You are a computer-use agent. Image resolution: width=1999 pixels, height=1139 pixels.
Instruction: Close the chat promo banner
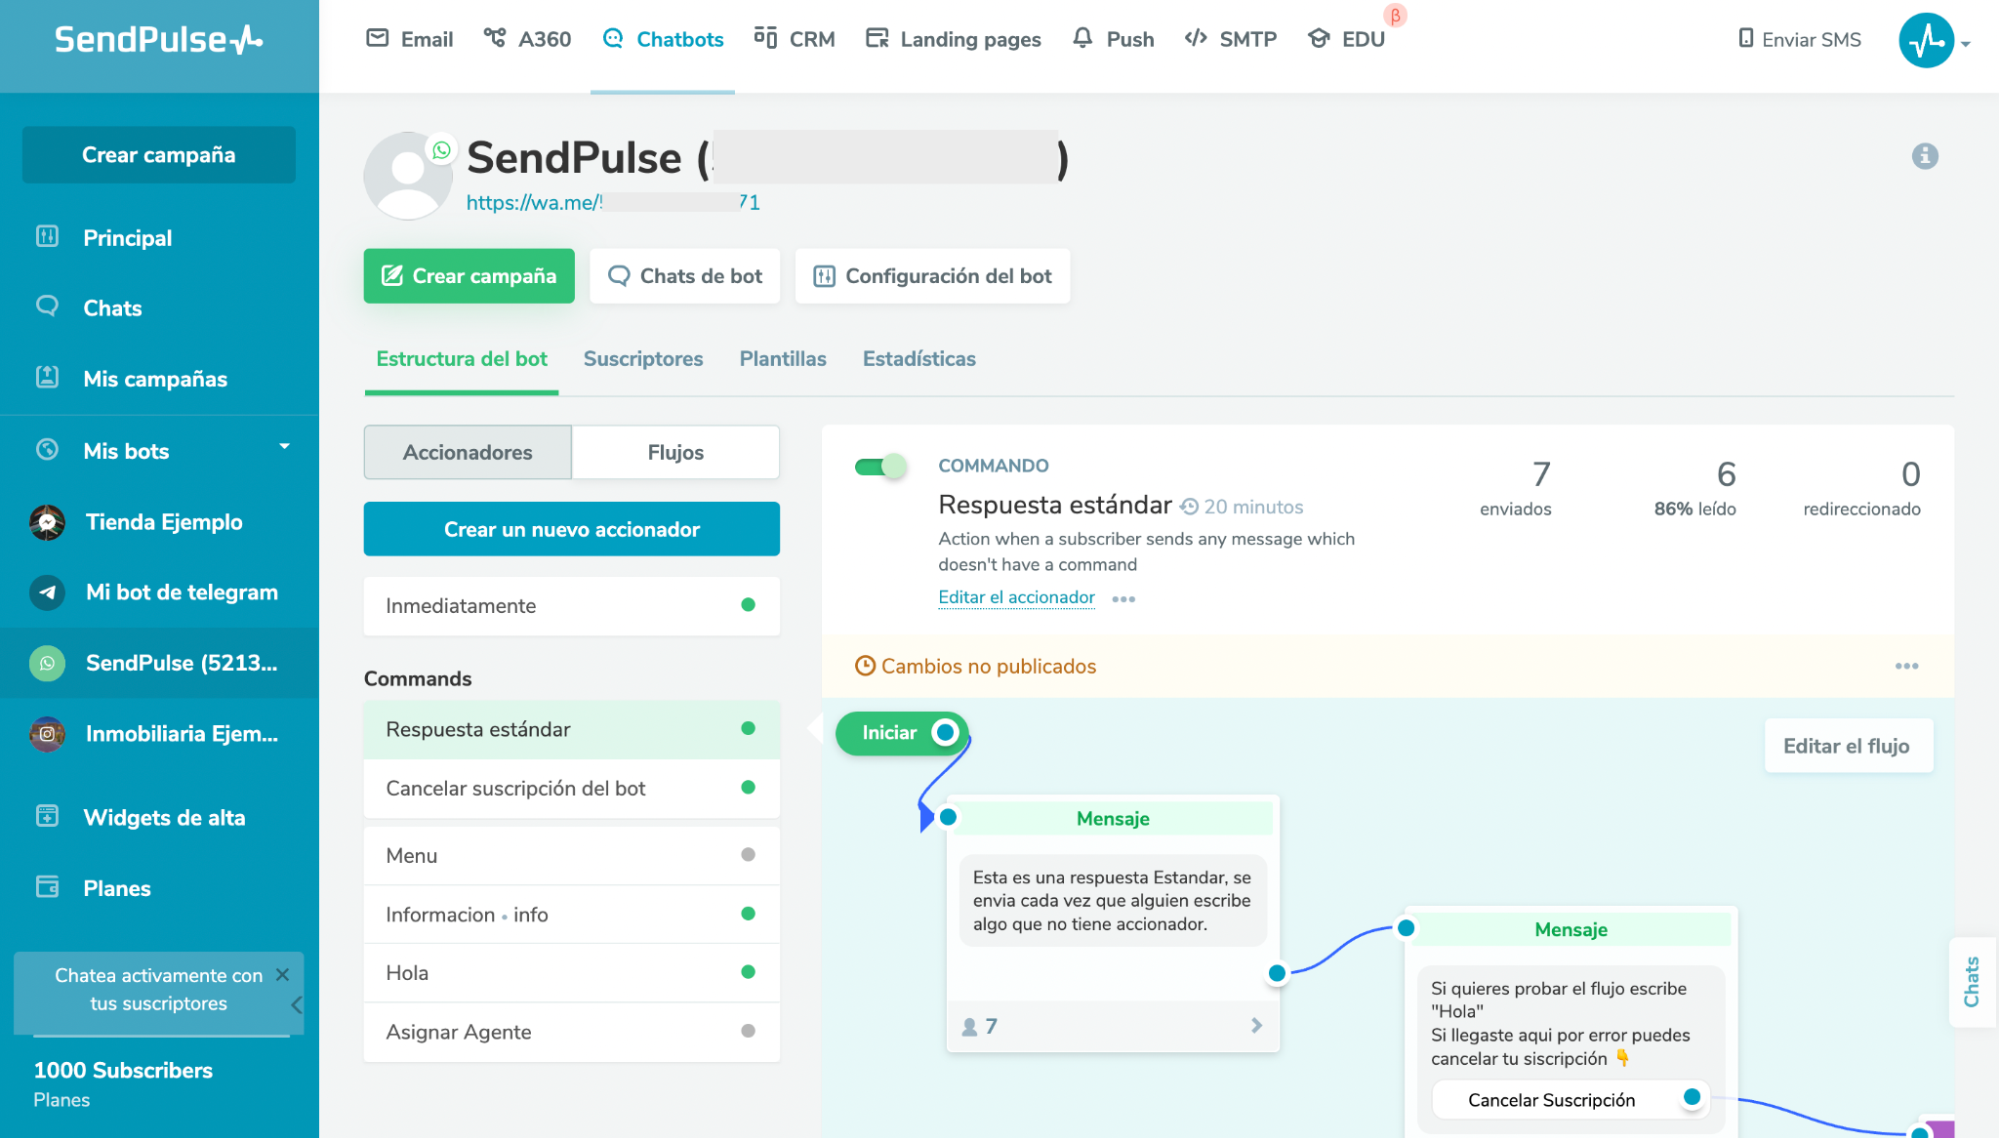pyautogui.click(x=282, y=974)
